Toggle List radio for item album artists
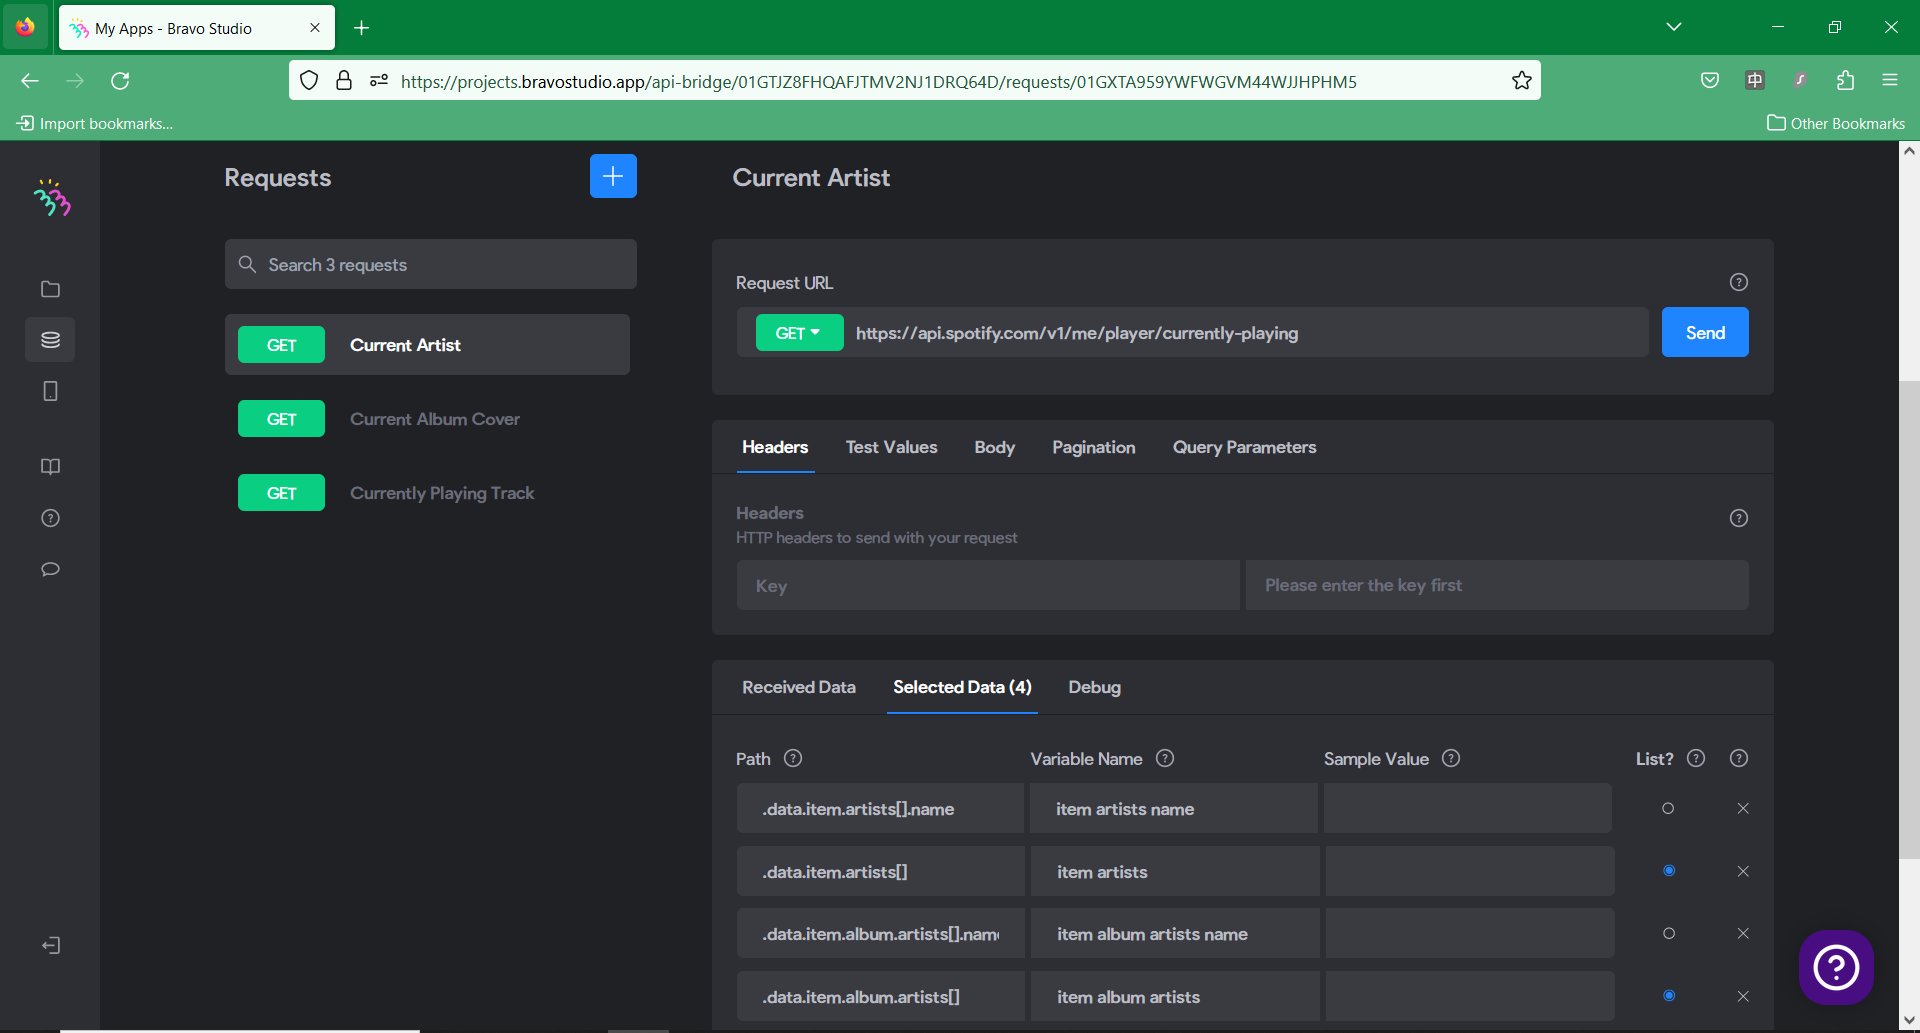The height and width of the screenshot is (1033, 1920). point(1669,995)
